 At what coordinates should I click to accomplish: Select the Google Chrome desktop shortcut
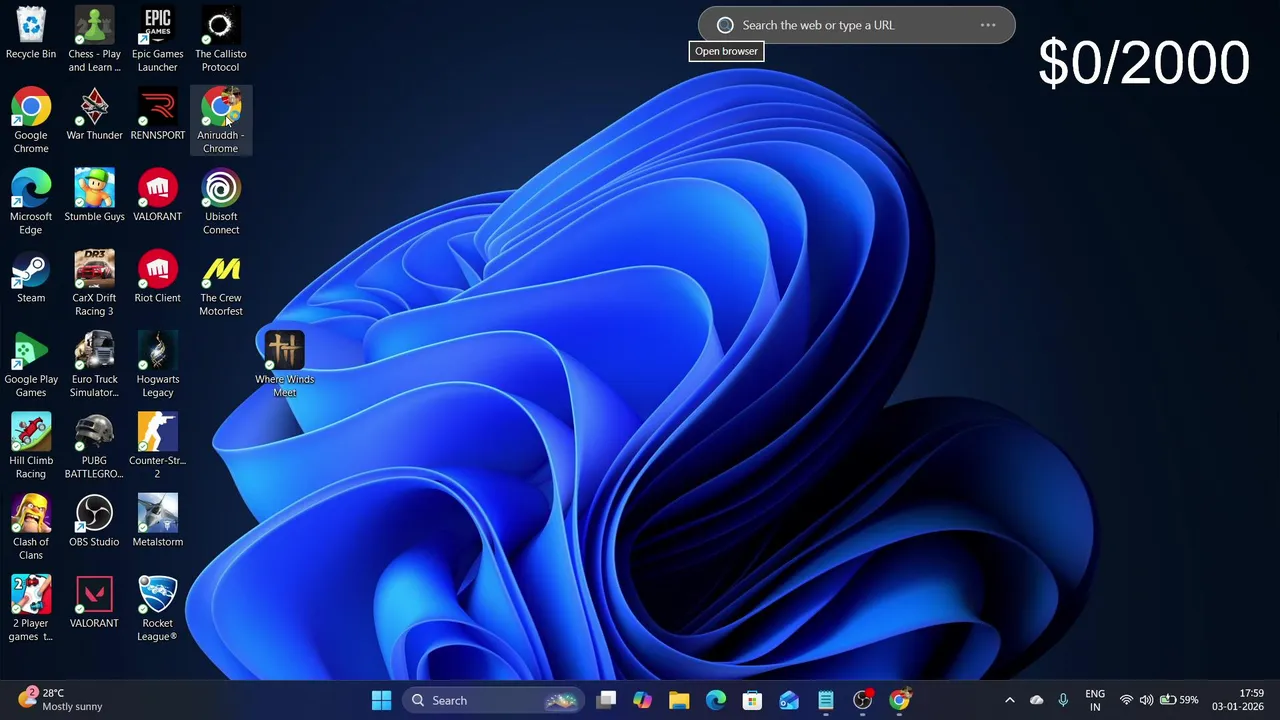click(x=31, y=121)
